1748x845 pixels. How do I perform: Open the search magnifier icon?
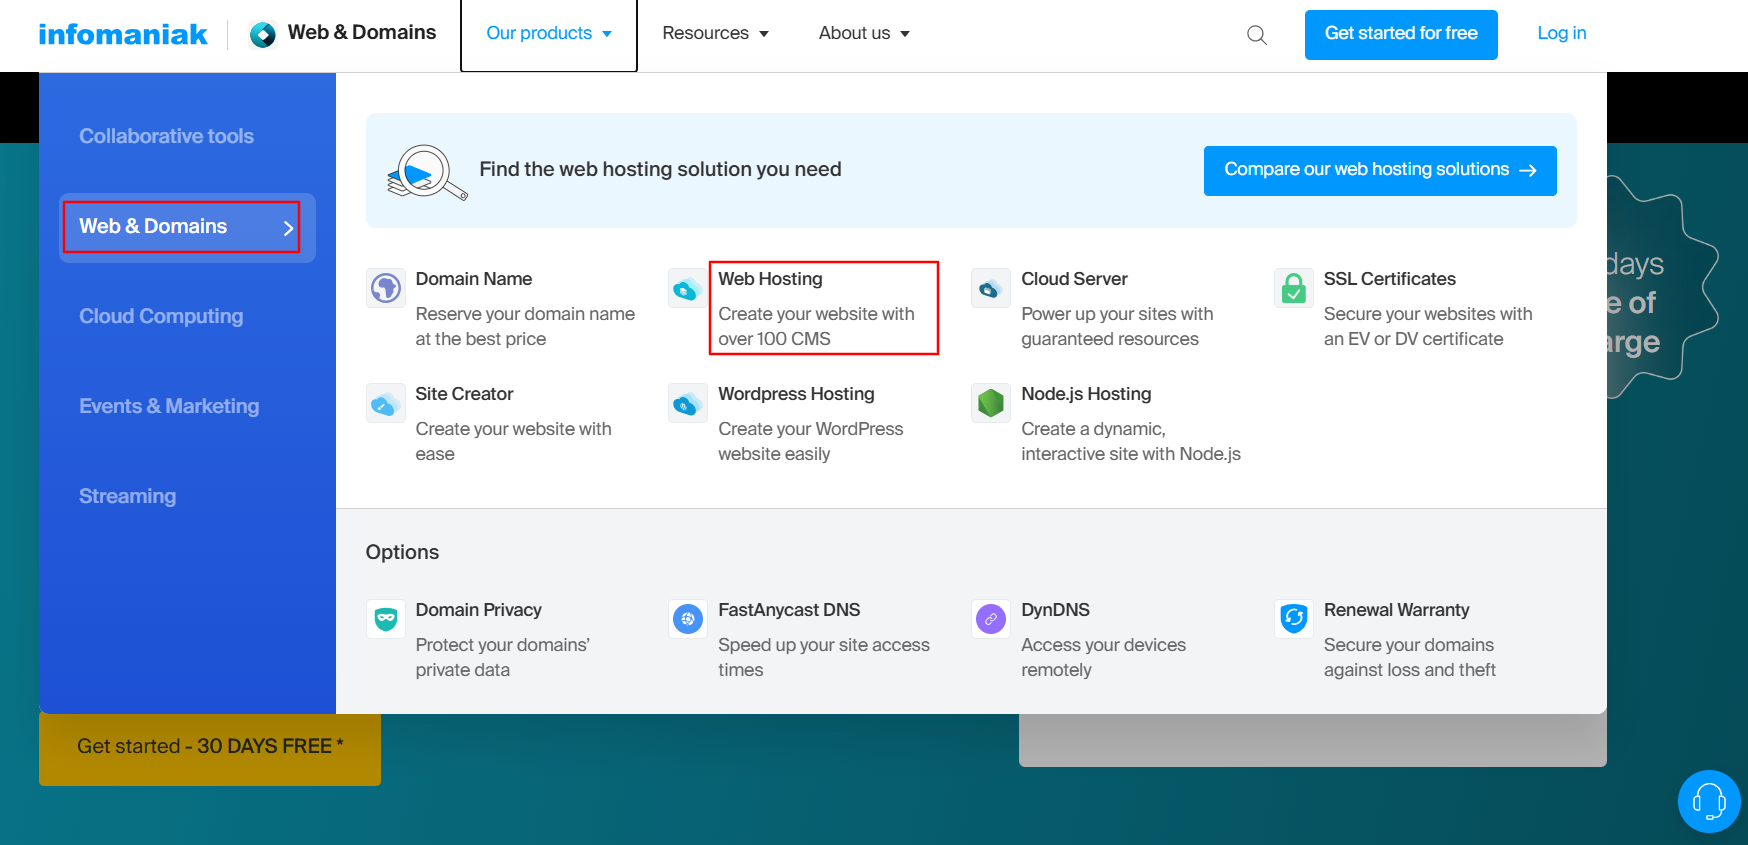(x=1257, y=36)
